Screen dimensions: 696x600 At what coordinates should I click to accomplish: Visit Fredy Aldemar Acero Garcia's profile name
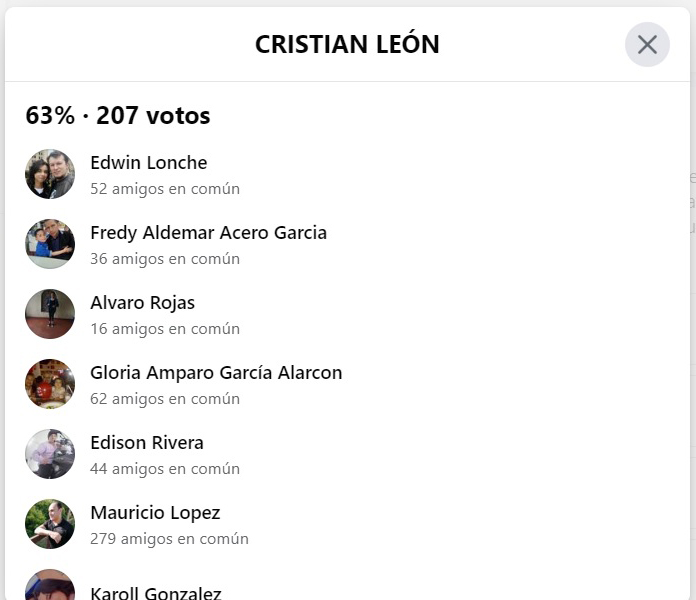point(208,233)
